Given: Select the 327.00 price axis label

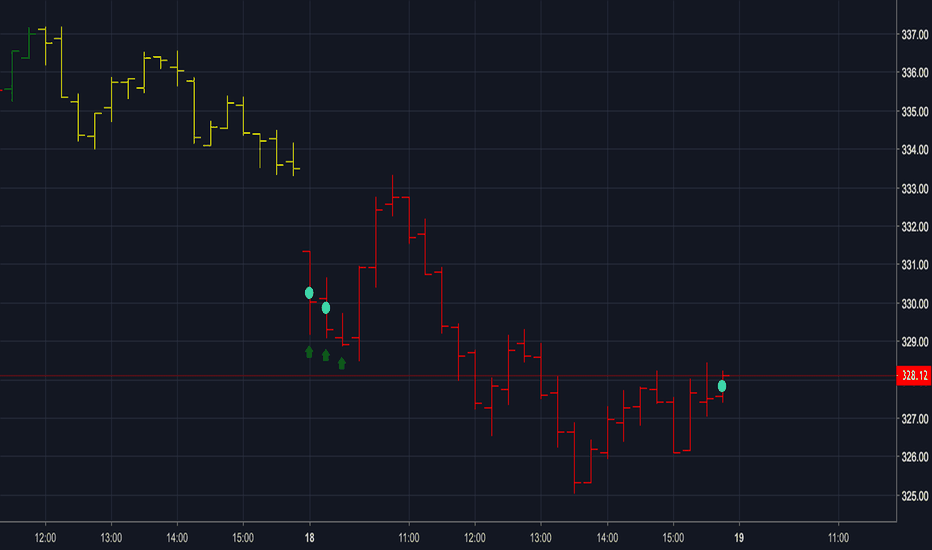Looking at the screenshot, I should [x=915, y=419].
